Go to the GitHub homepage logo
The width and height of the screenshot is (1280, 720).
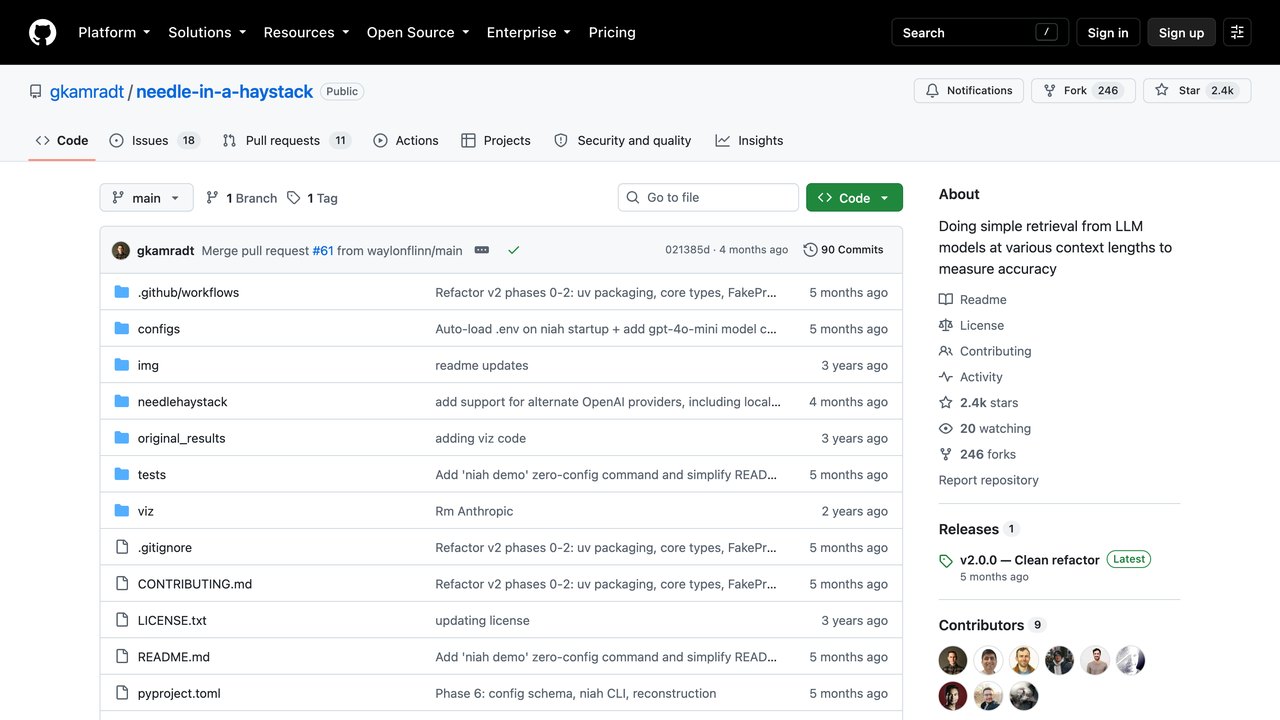click(43, 32)
